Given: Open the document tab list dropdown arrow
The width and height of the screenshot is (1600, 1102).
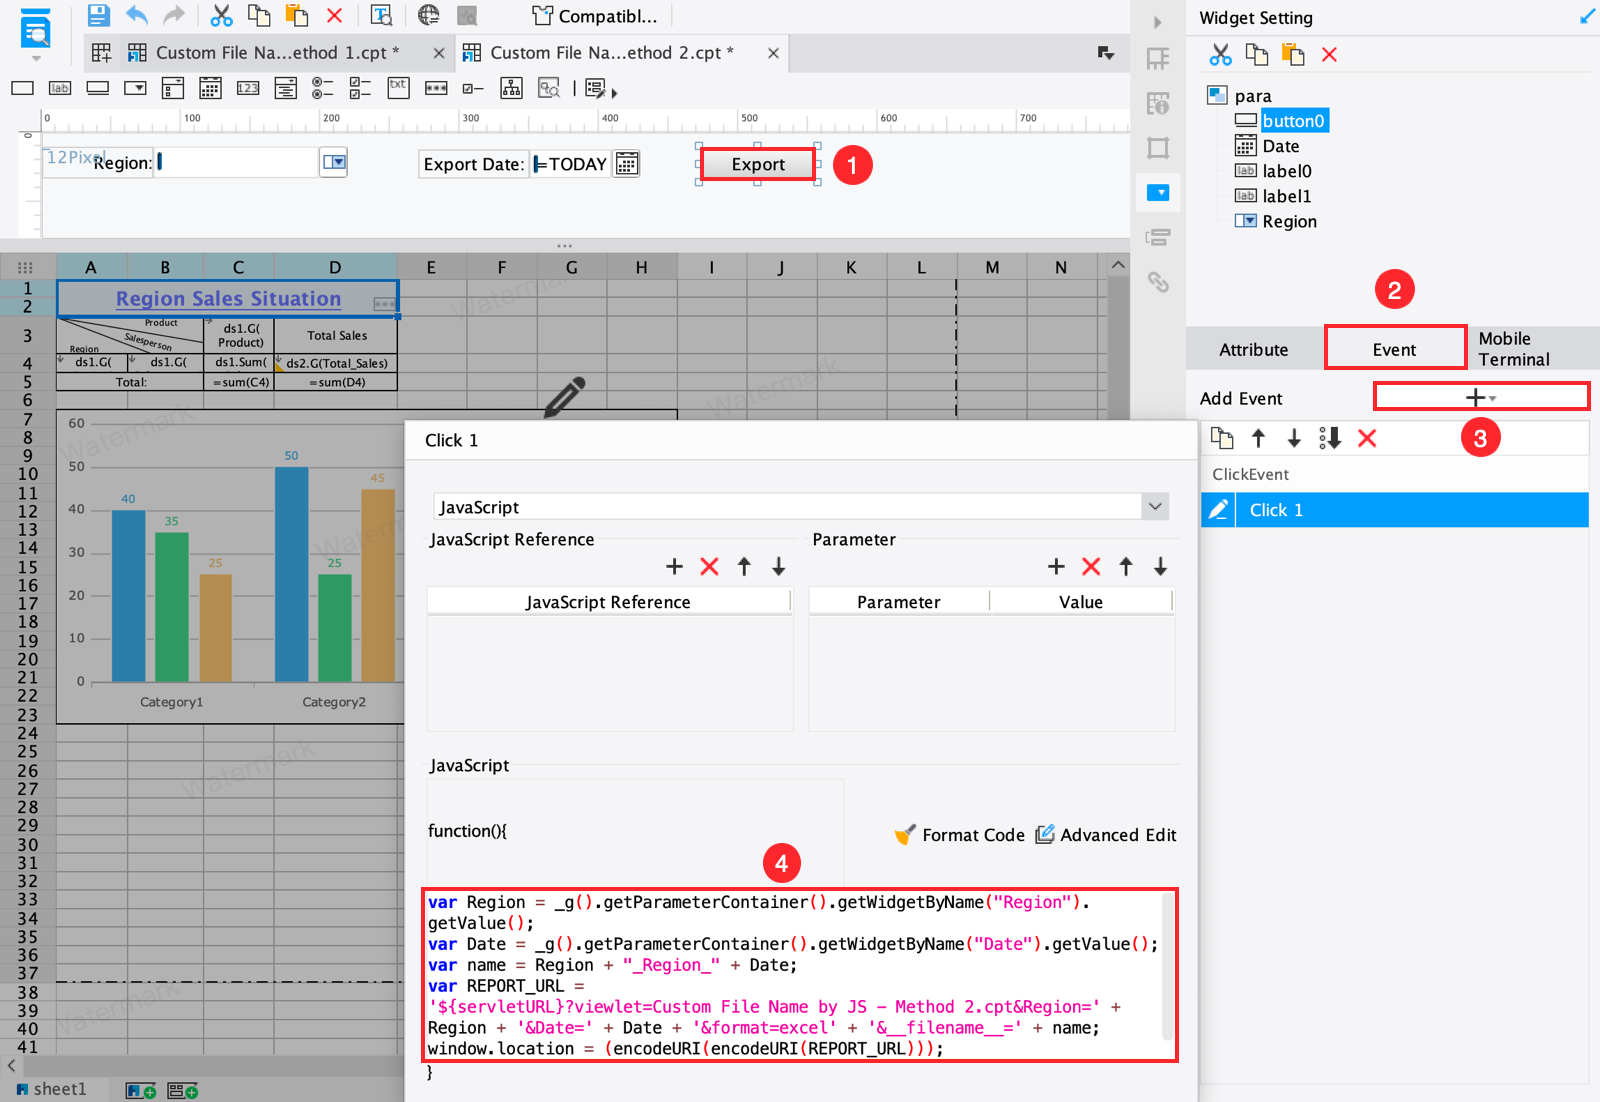Looking at the screenshot, I should [1105, 53].
